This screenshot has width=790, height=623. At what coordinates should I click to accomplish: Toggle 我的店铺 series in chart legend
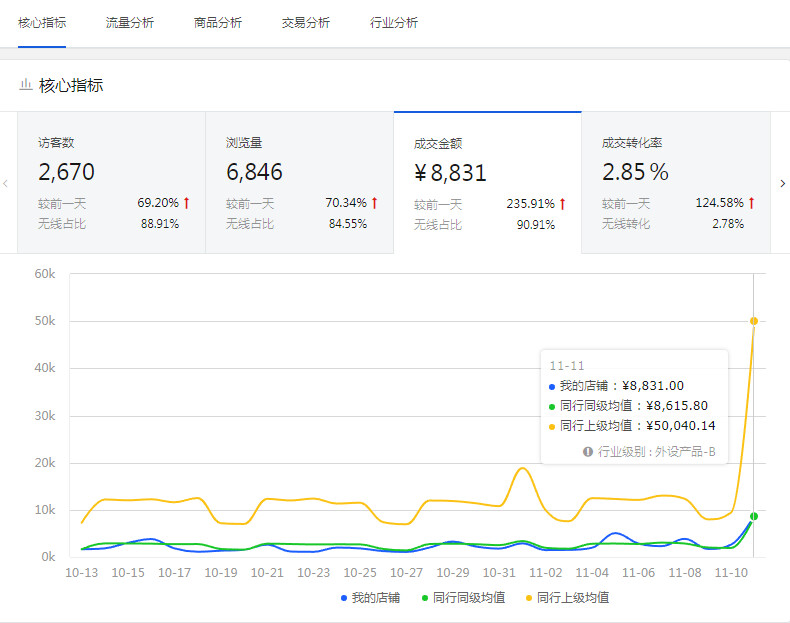(x=371, y=598)
